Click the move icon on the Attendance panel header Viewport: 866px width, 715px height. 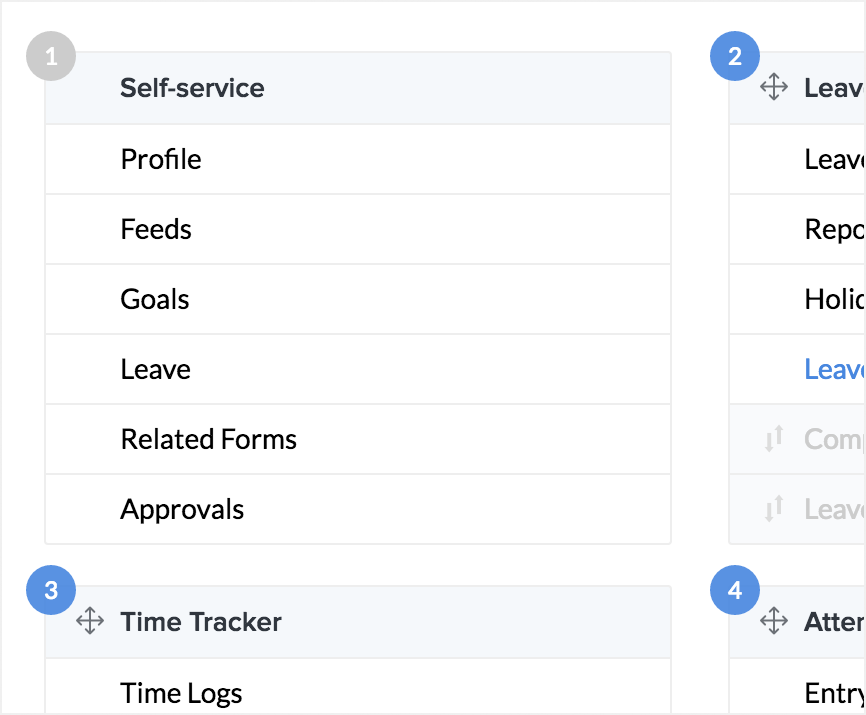(773, 622)
